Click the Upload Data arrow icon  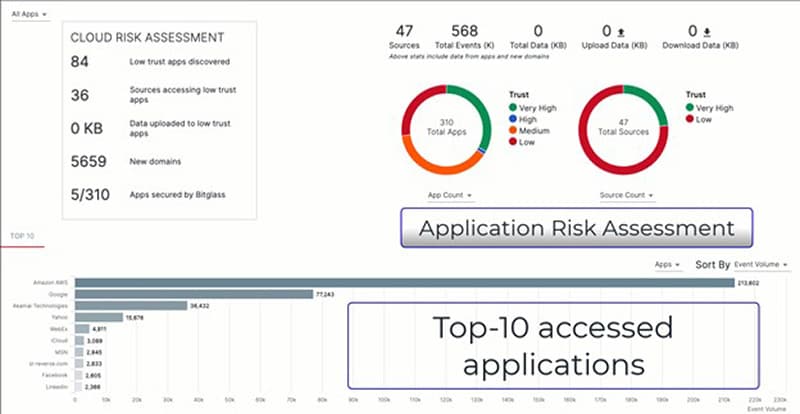(x=624, y=32)
